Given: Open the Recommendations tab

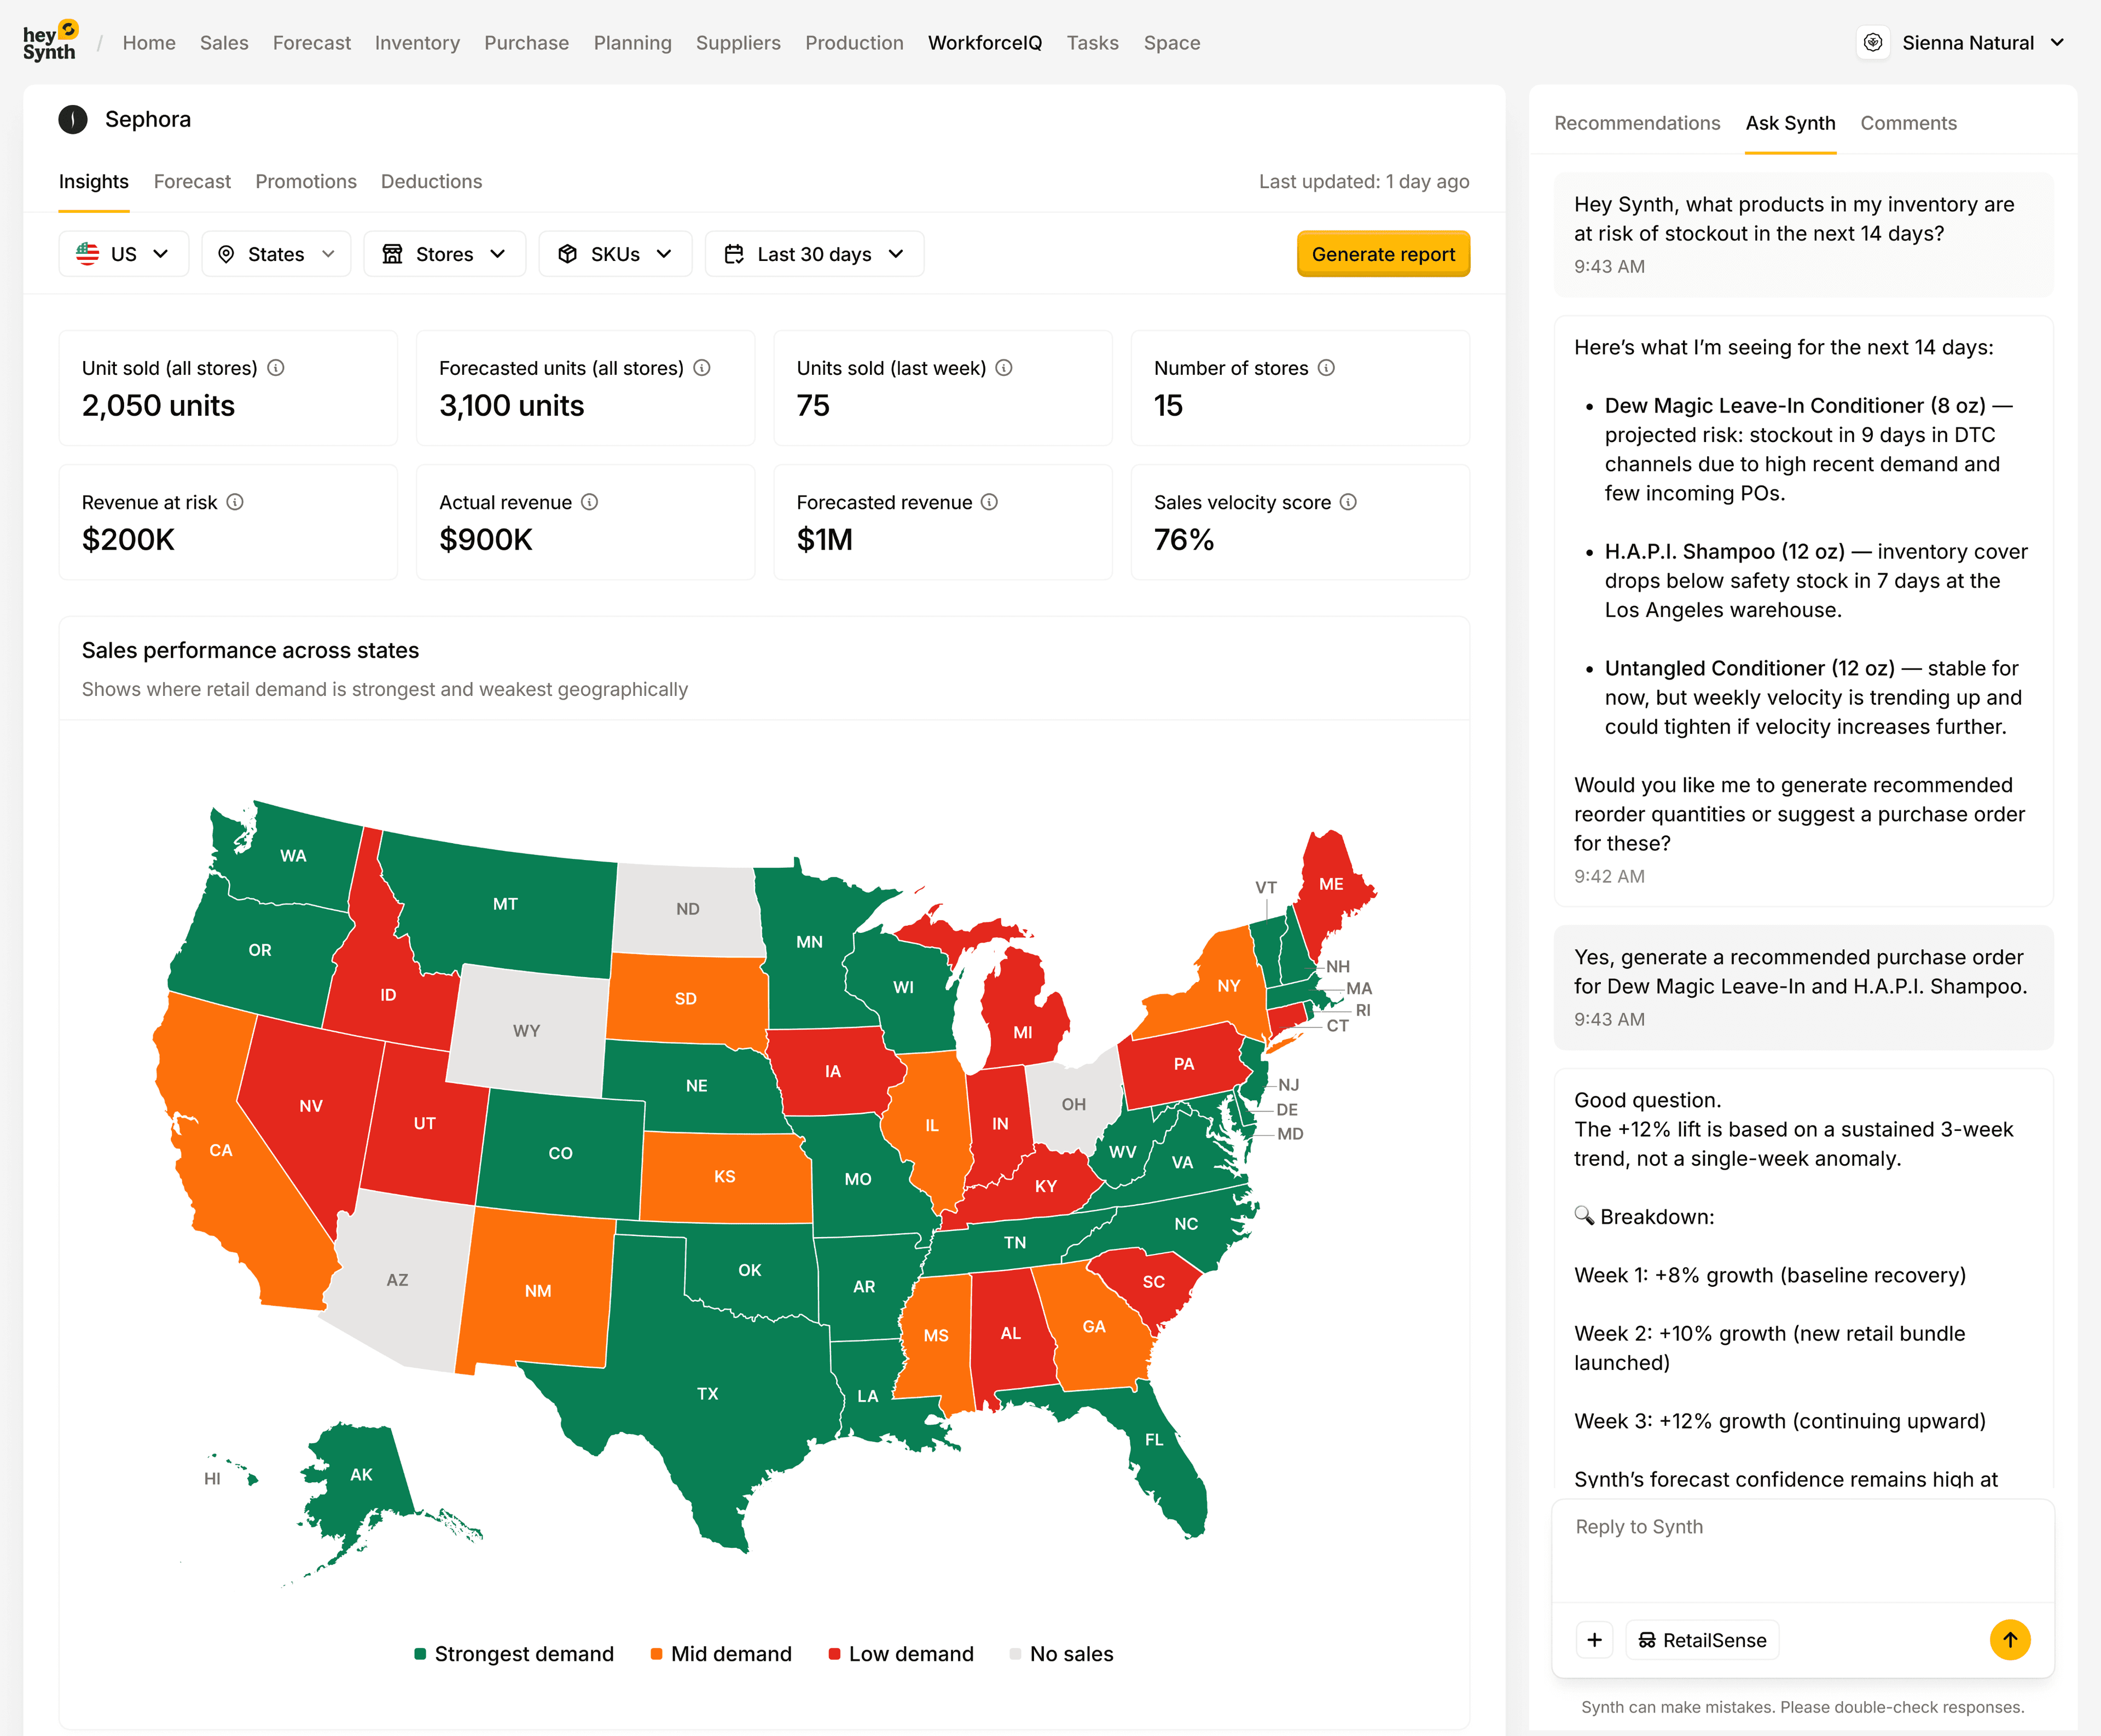Looking at the screenshot, I should pyautogui.click(x=1637, y=123).
